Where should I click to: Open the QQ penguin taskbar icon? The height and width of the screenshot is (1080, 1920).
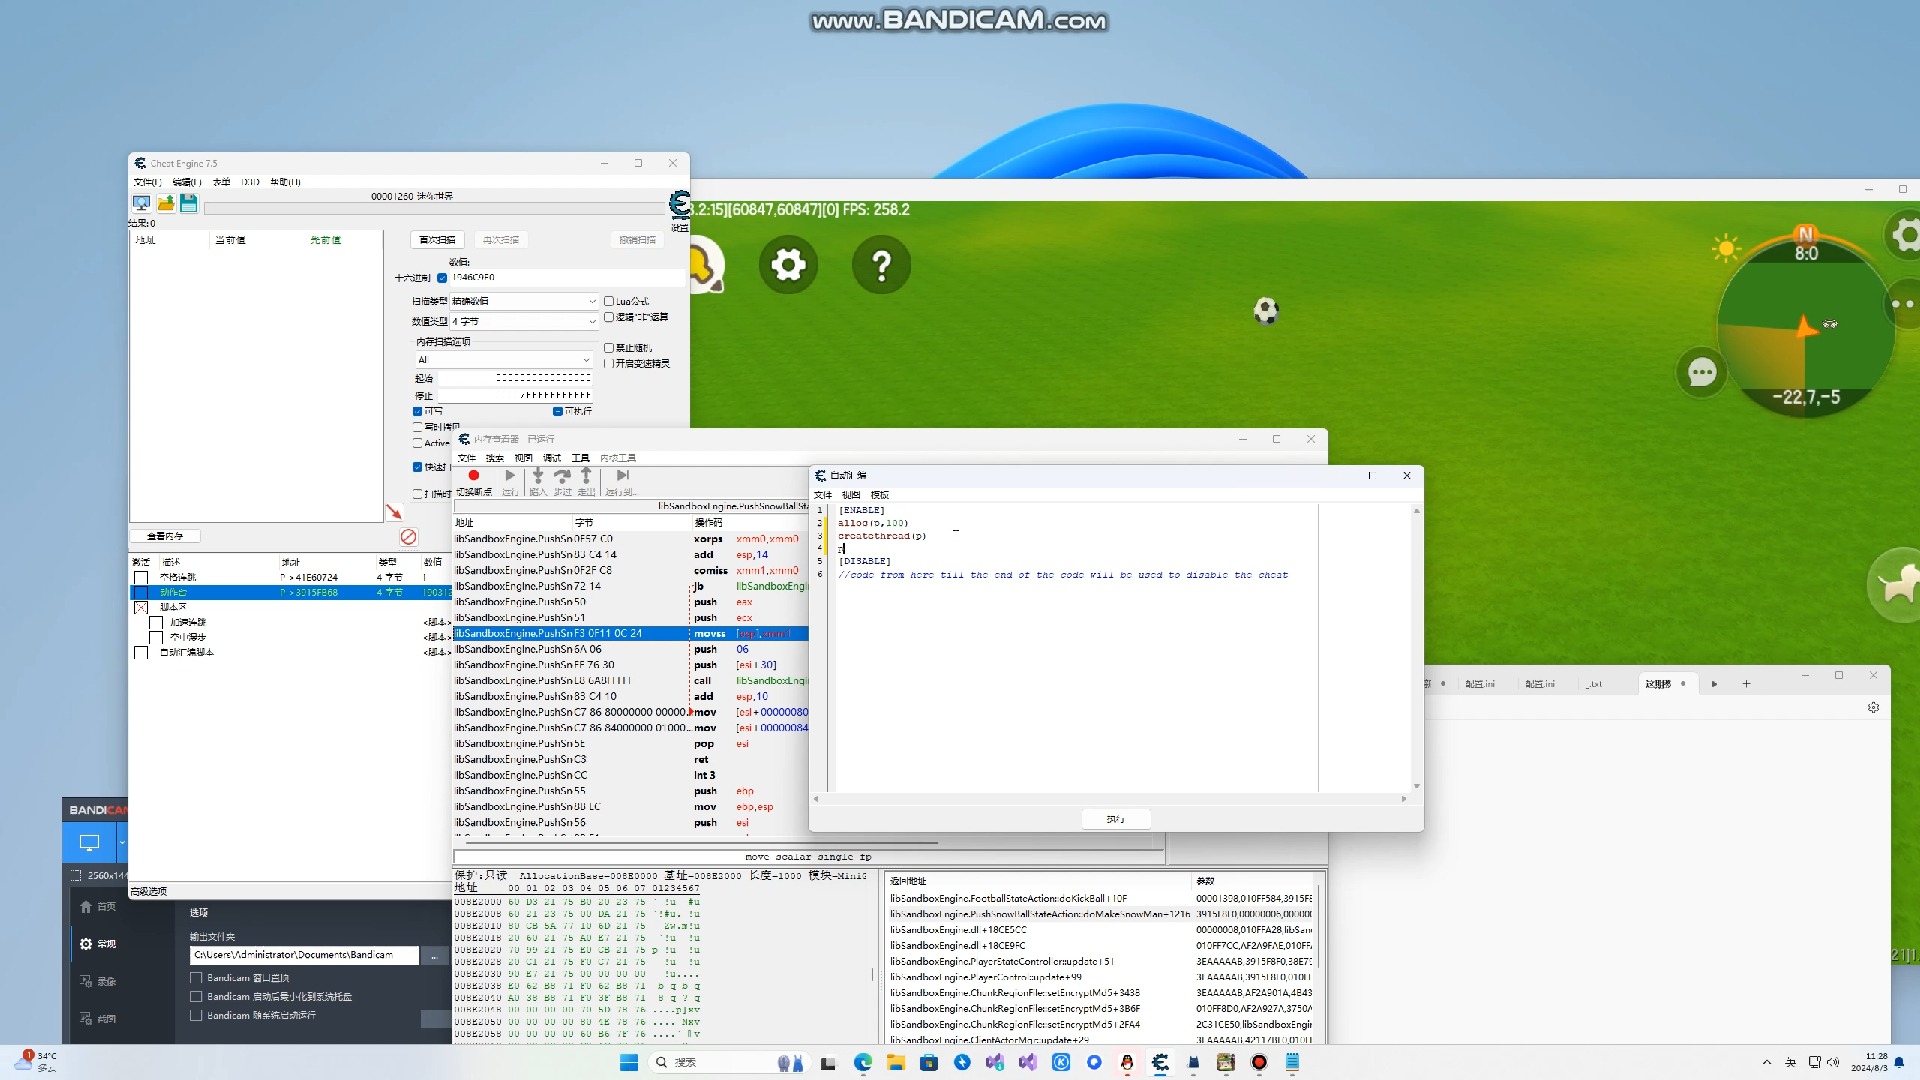(x=1127, y=1062)
